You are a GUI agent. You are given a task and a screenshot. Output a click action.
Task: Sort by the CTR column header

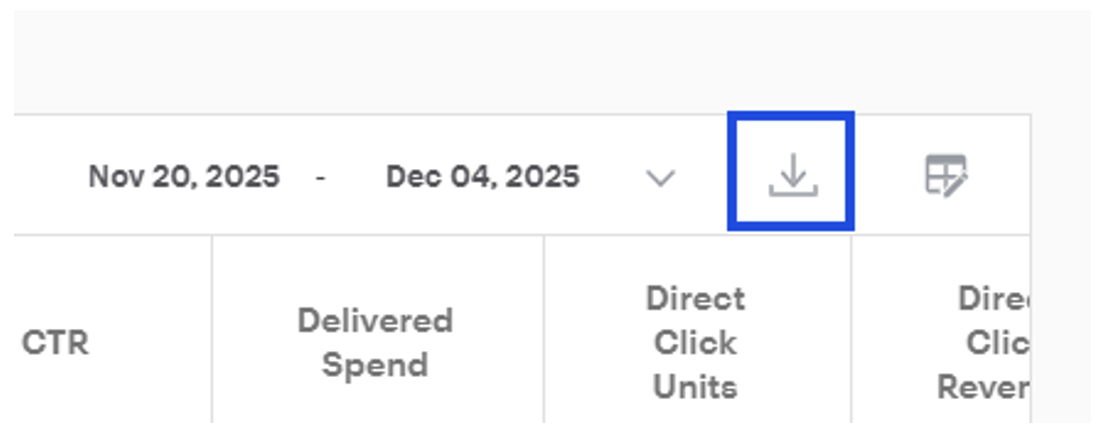coord(55,343)
